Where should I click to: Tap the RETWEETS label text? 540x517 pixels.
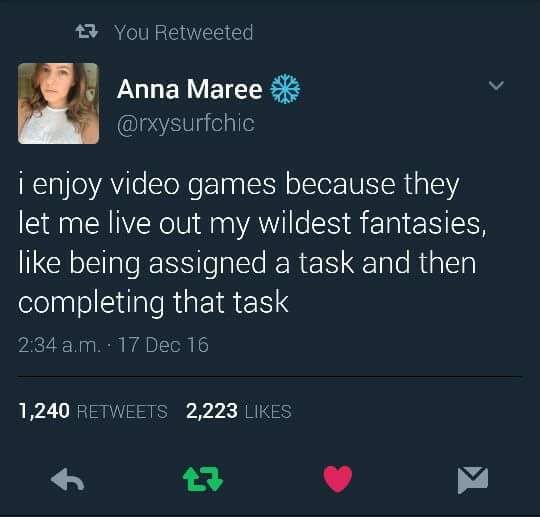tap(122, 412)
